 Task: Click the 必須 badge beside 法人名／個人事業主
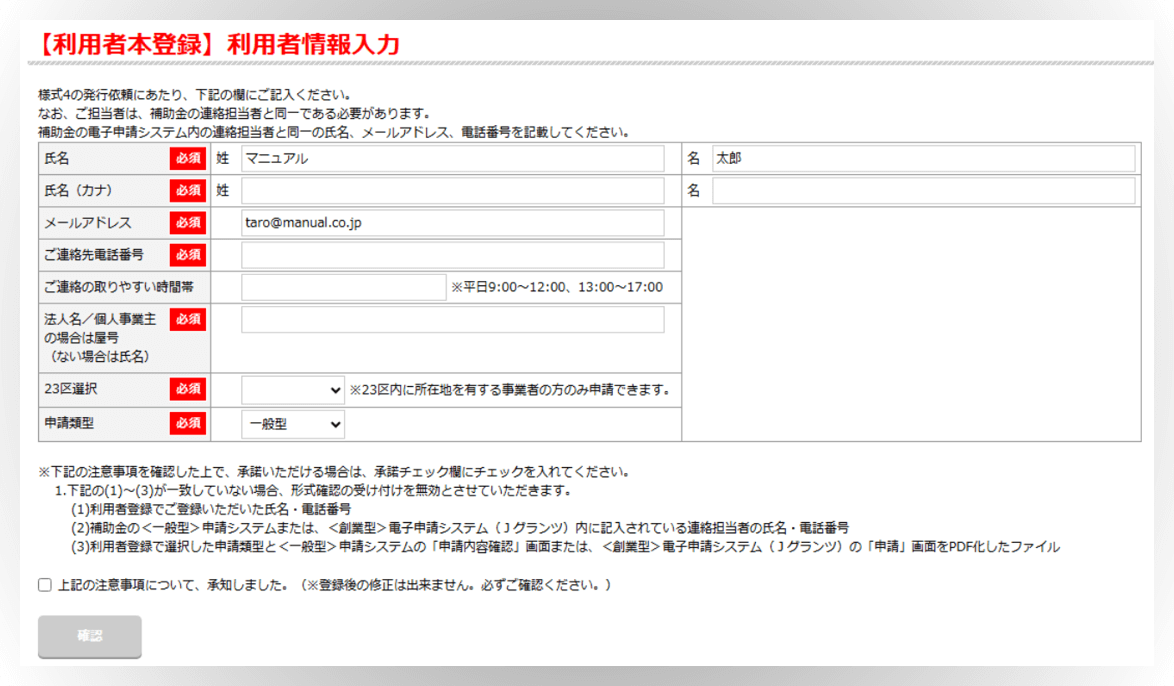[x=188, y=319]
